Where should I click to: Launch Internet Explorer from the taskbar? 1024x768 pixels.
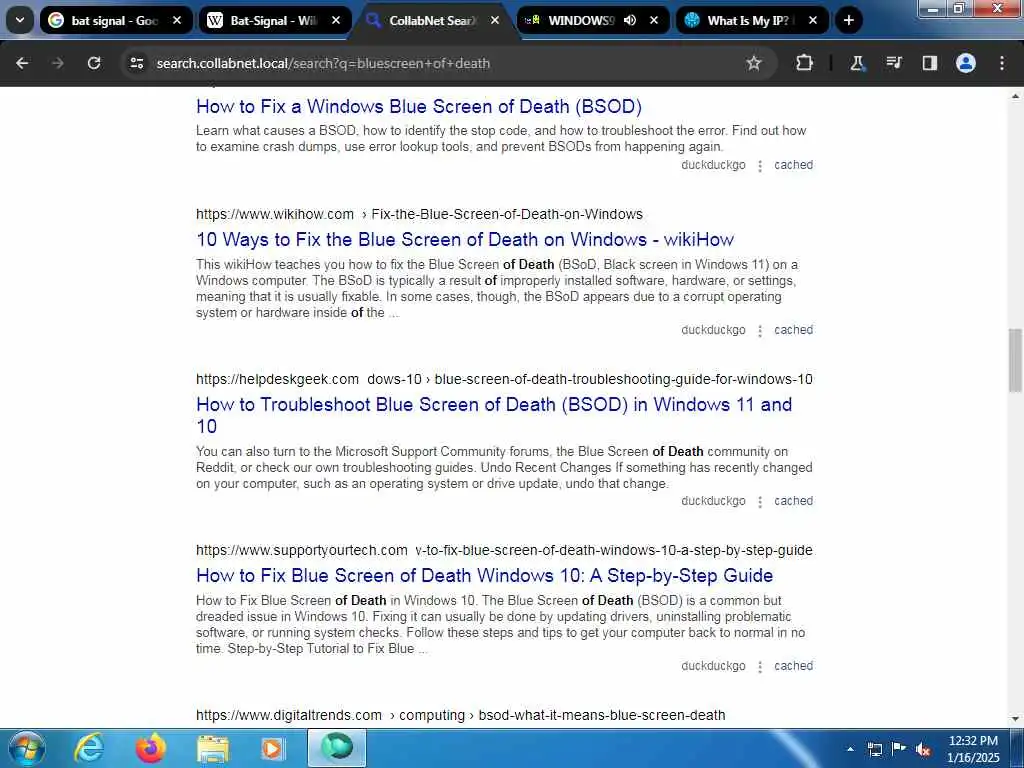coord(89,748)
